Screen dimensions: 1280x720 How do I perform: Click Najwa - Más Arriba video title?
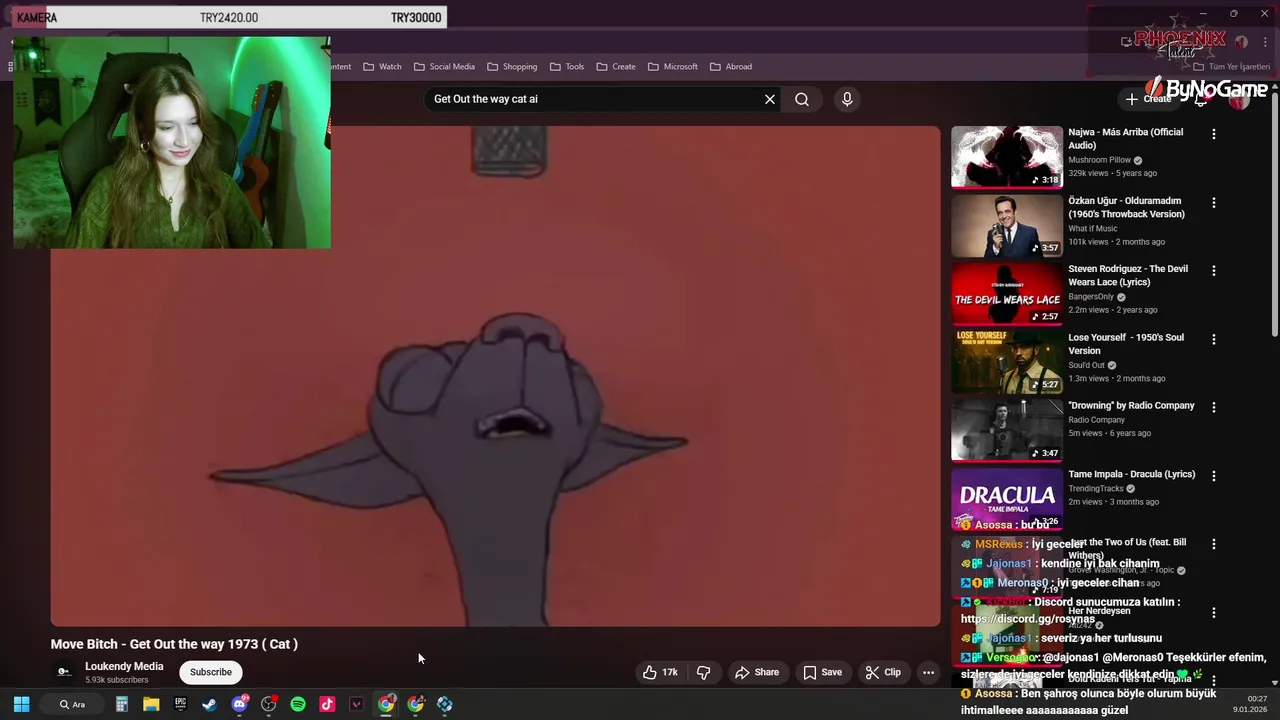point(1125,139)
